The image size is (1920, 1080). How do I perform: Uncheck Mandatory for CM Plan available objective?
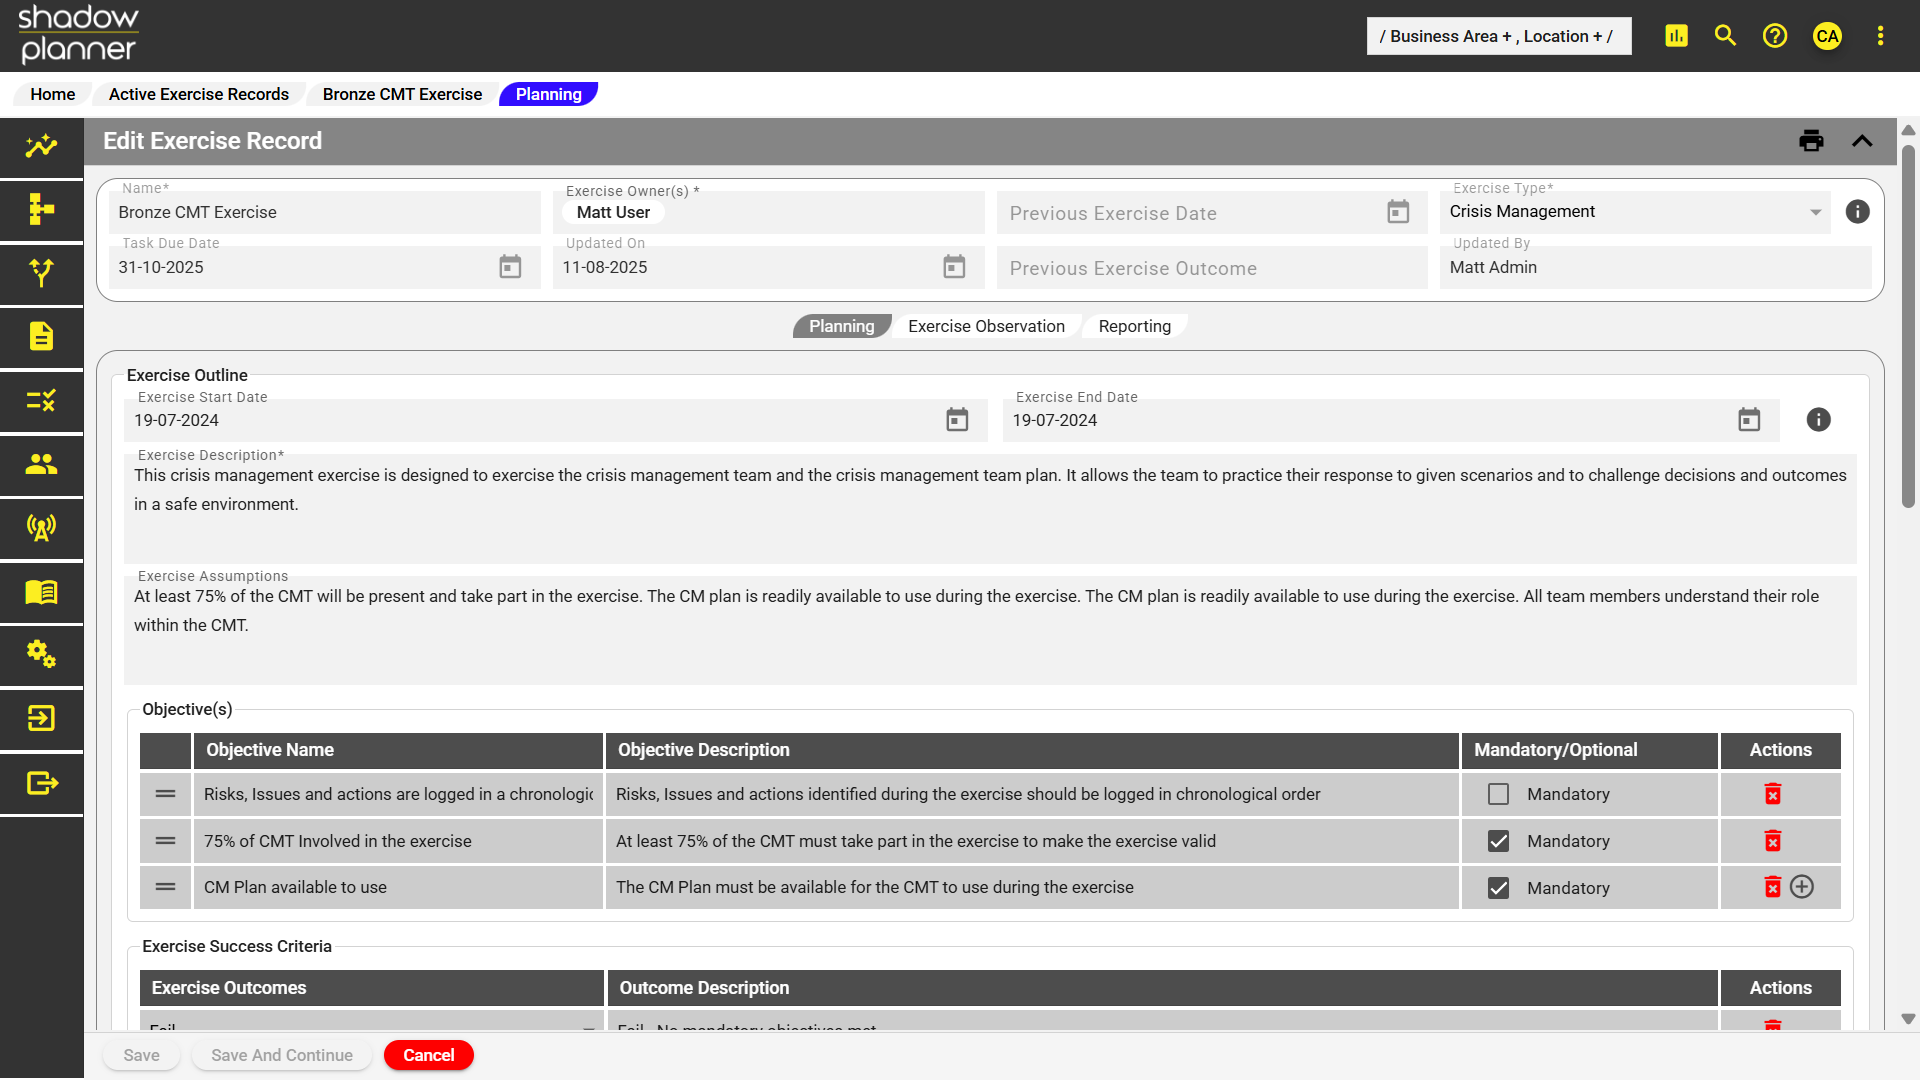pyautogui.click(x=1497, y=887)
